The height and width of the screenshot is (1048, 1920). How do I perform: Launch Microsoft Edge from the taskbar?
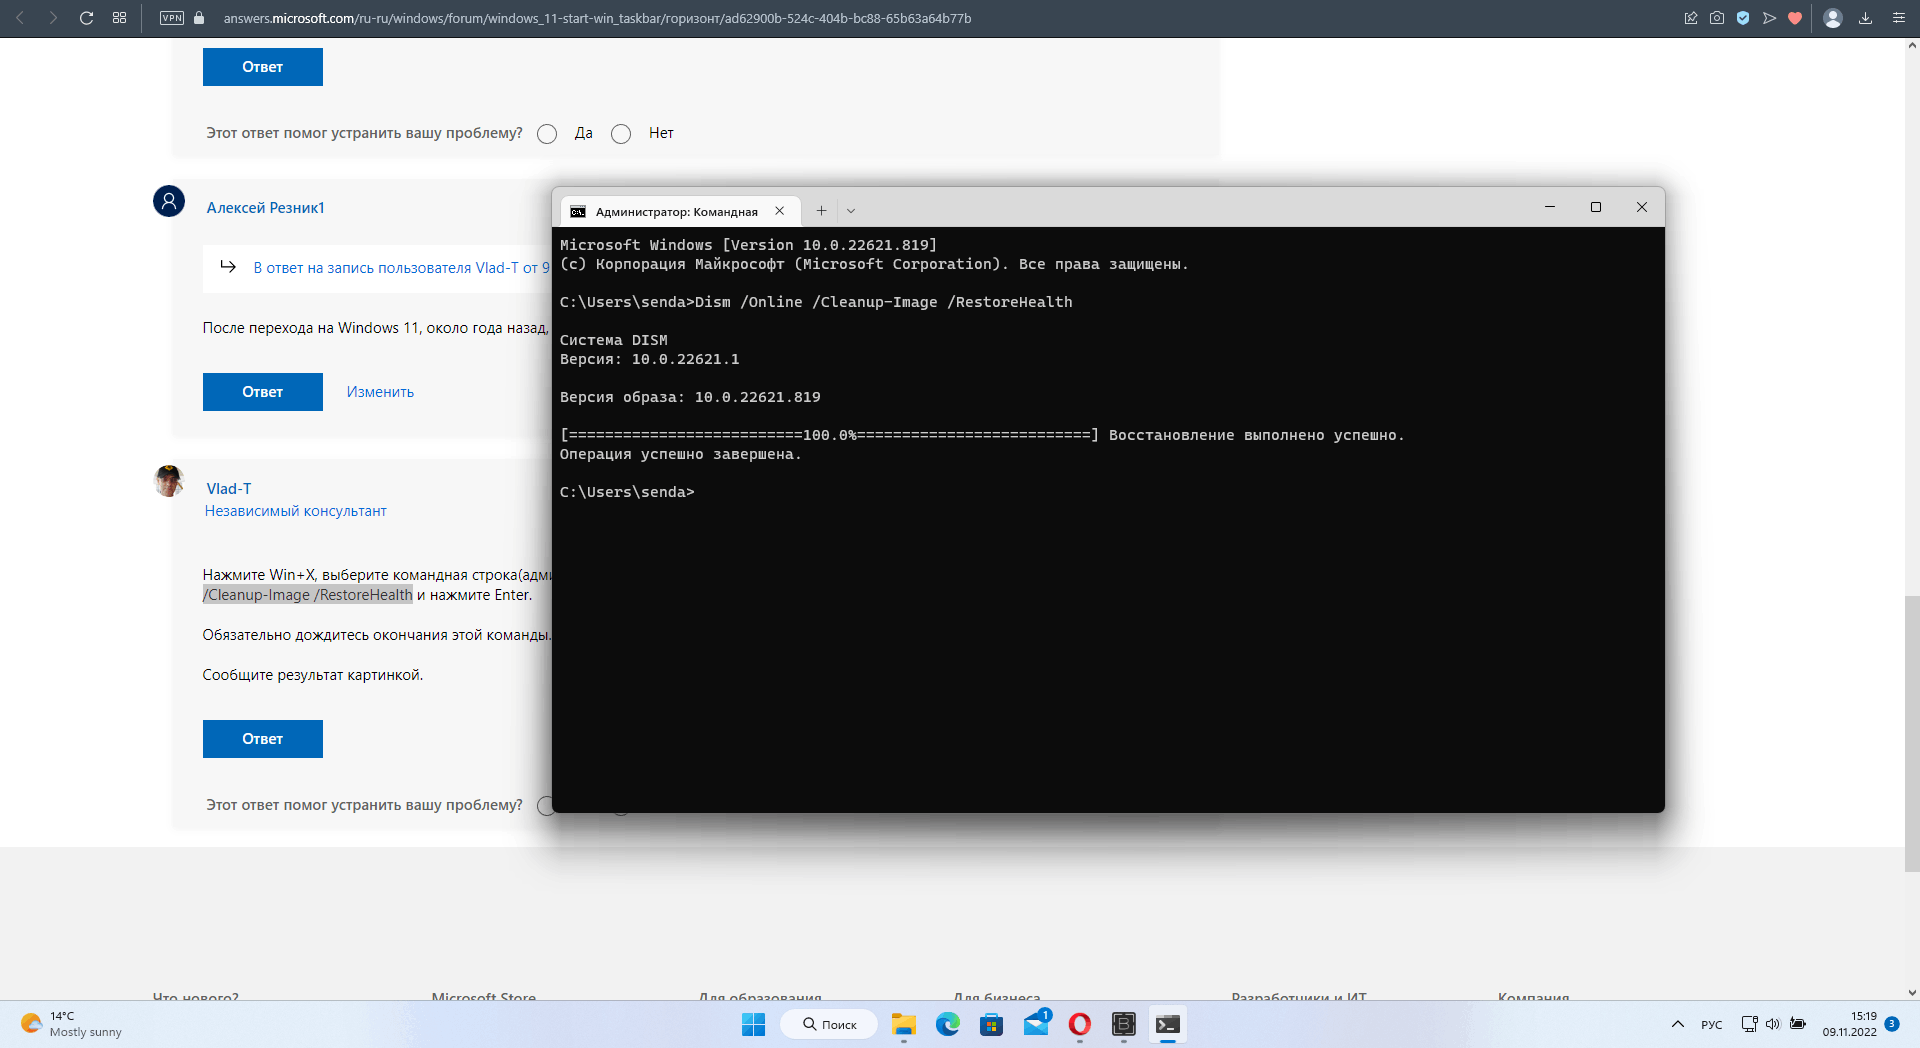[x=947, y=1024]
